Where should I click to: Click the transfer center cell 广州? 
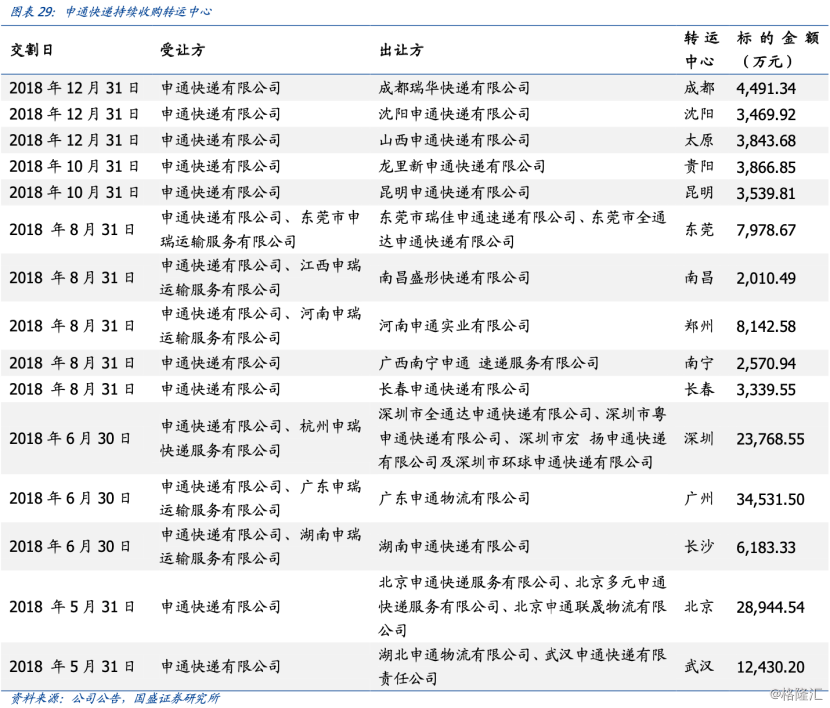699,498
